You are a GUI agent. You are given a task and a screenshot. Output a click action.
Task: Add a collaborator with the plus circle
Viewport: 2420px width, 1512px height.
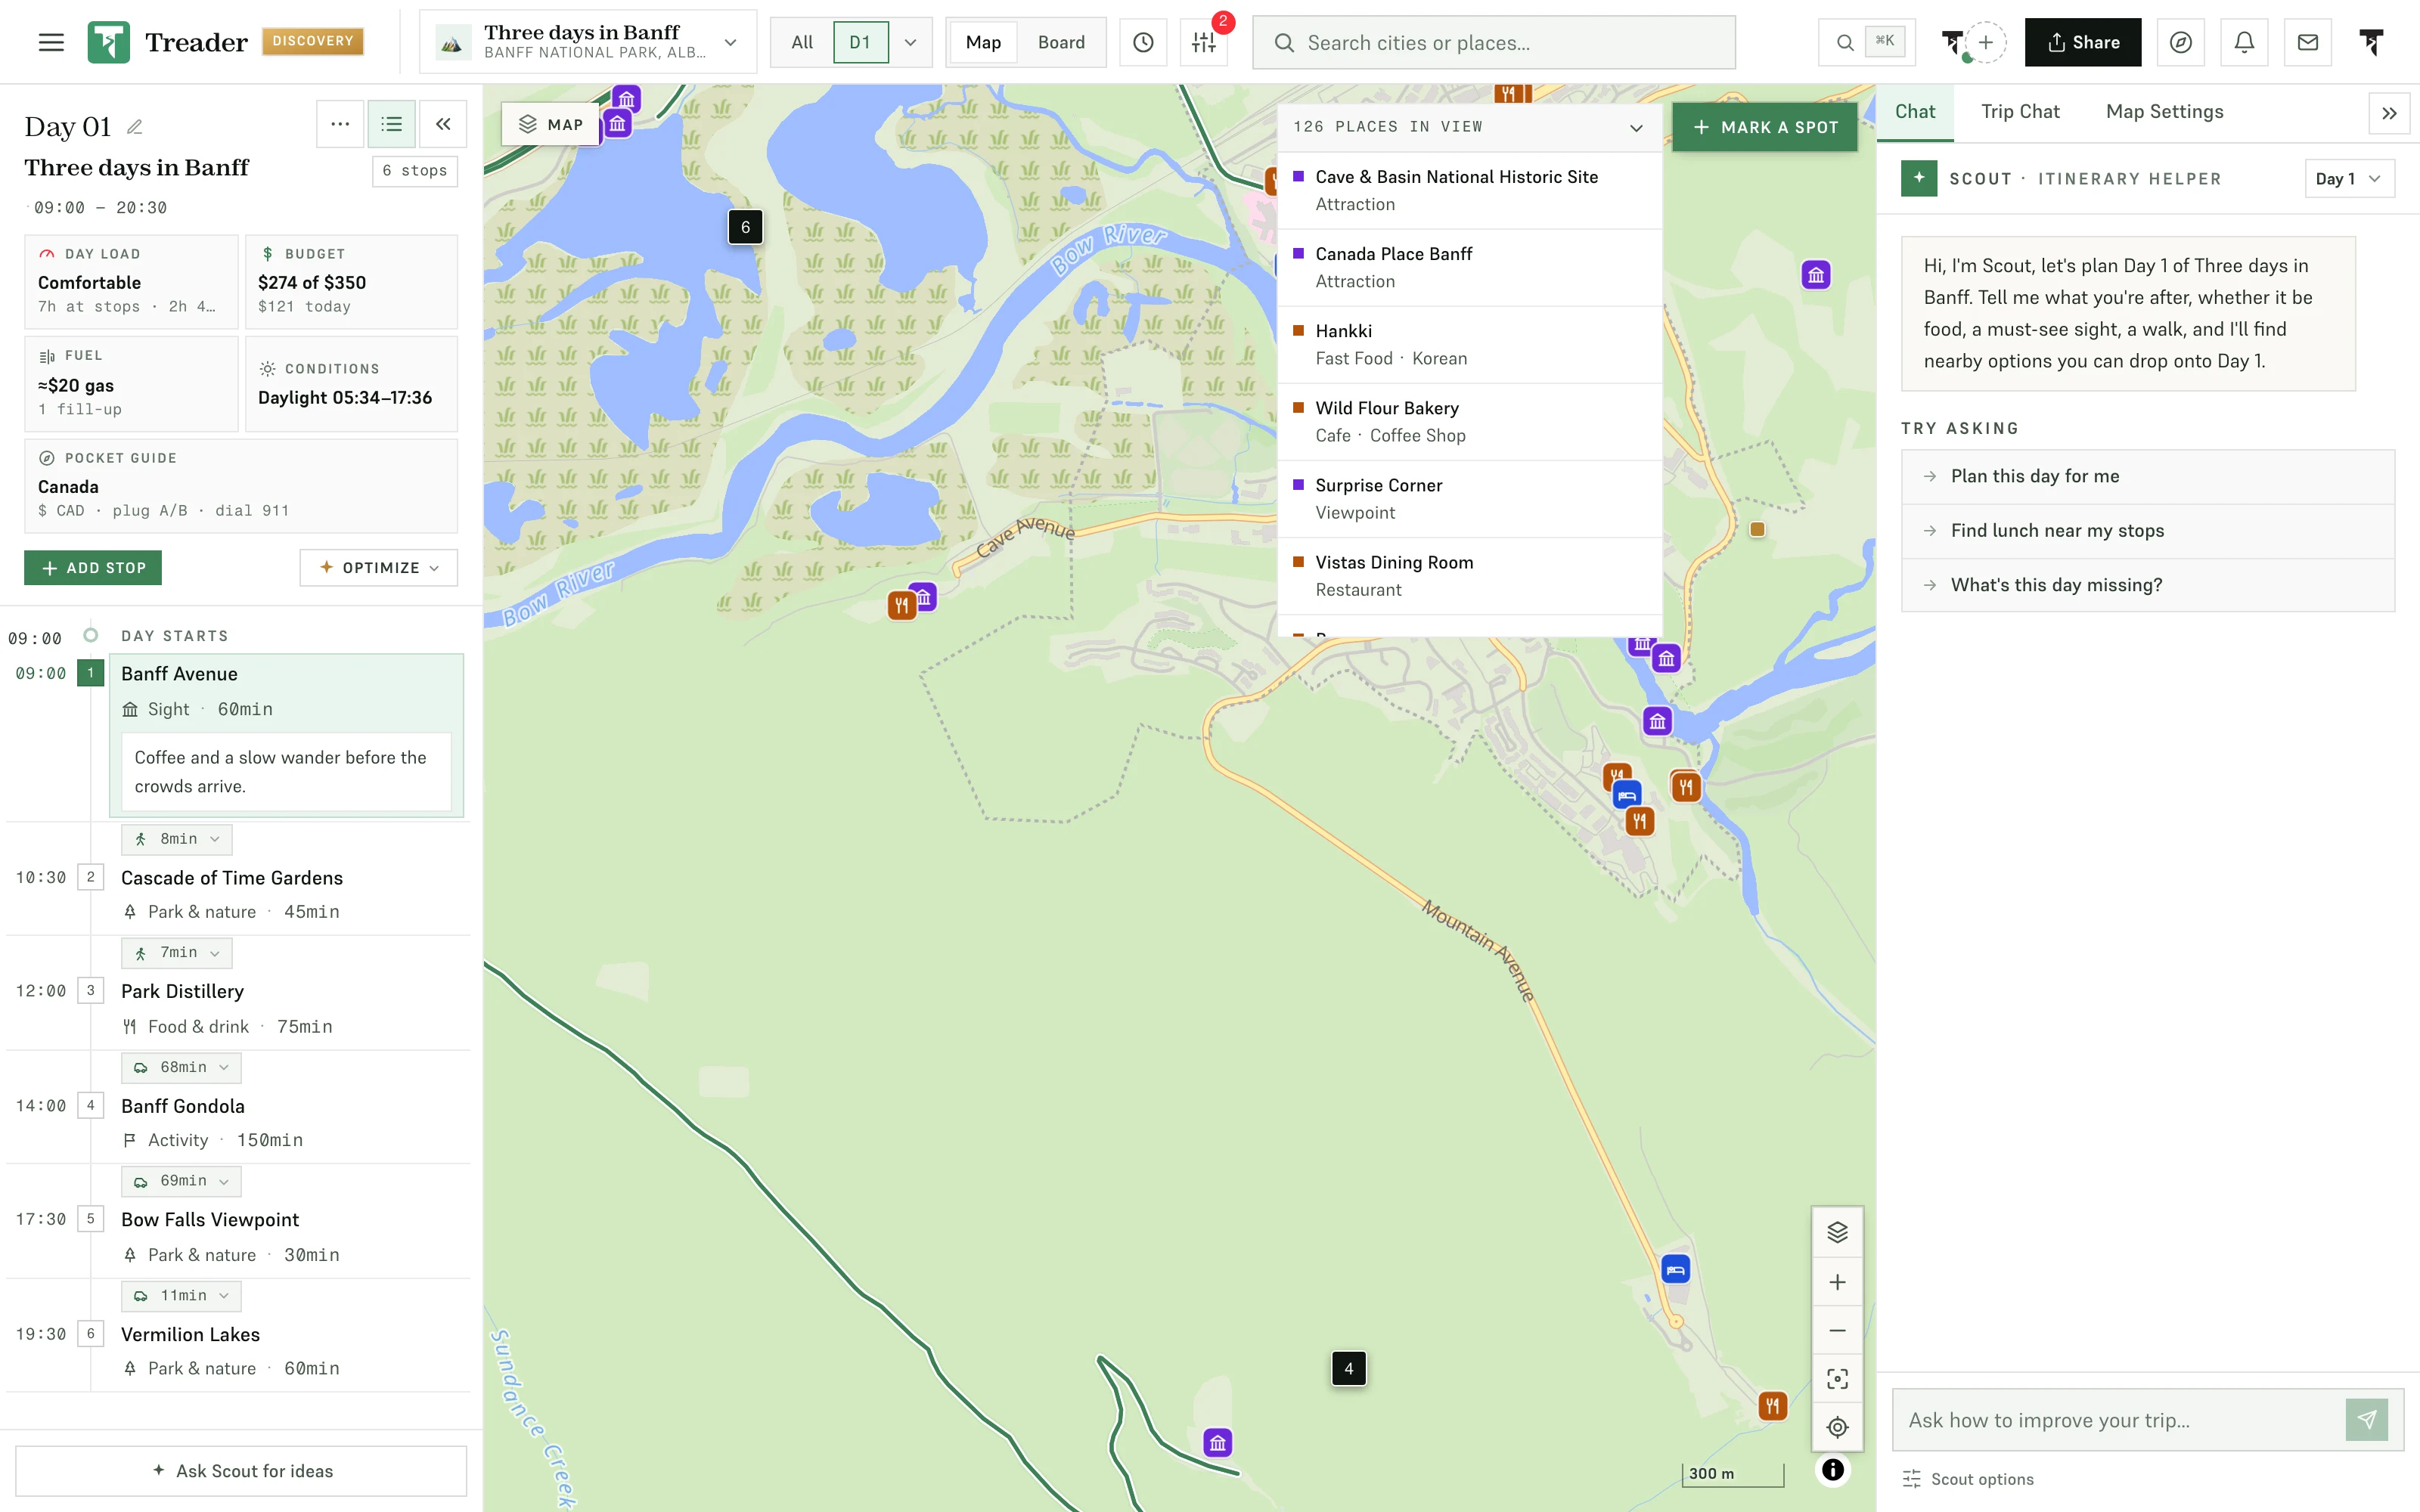(1986, 42)
